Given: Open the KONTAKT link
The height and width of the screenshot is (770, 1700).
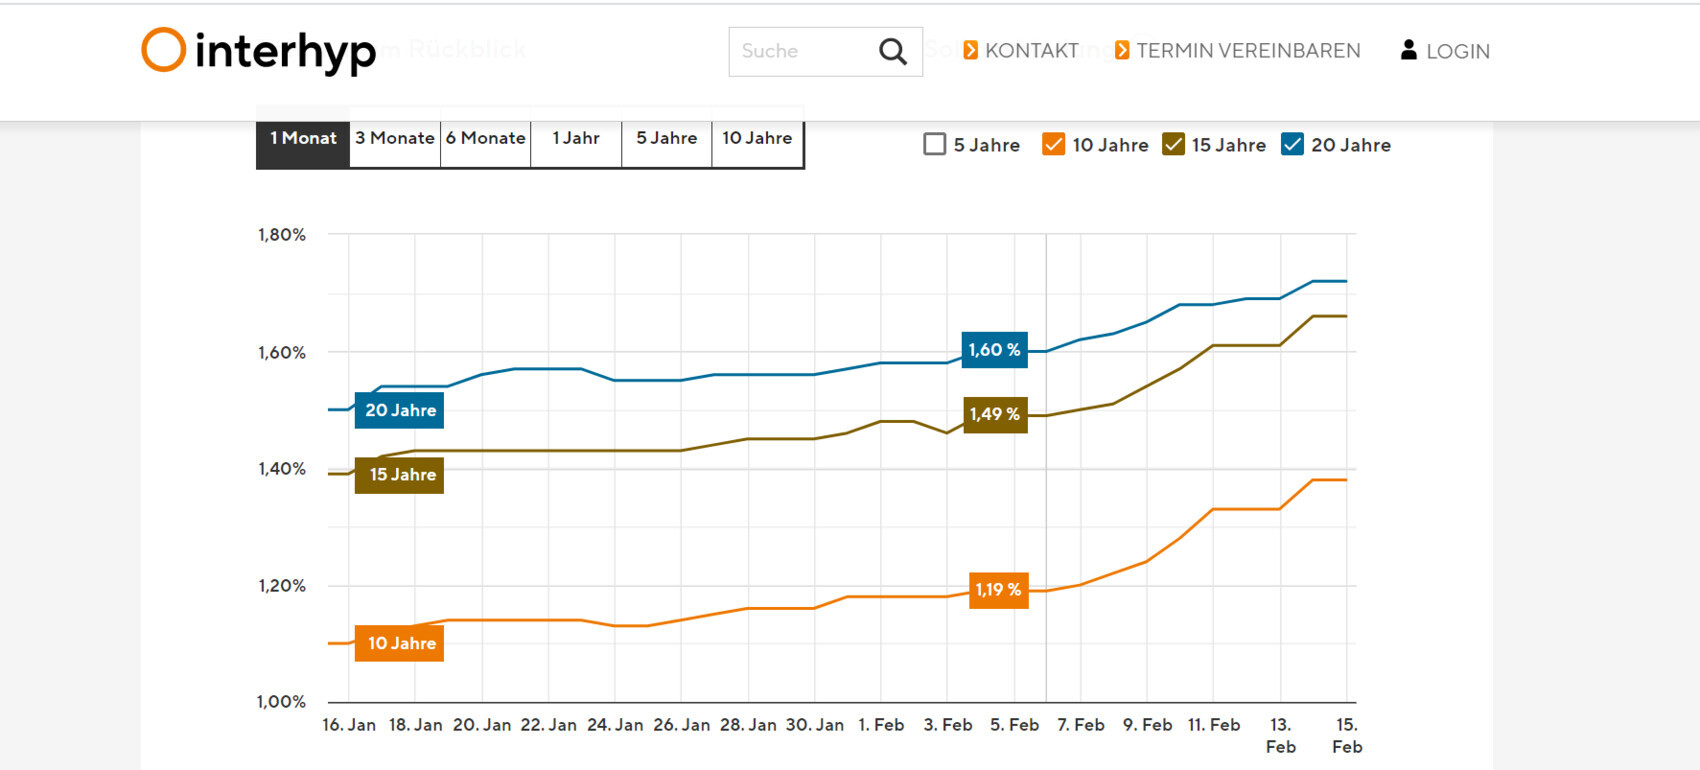Looking at the screenshot, I should 1031,51.
